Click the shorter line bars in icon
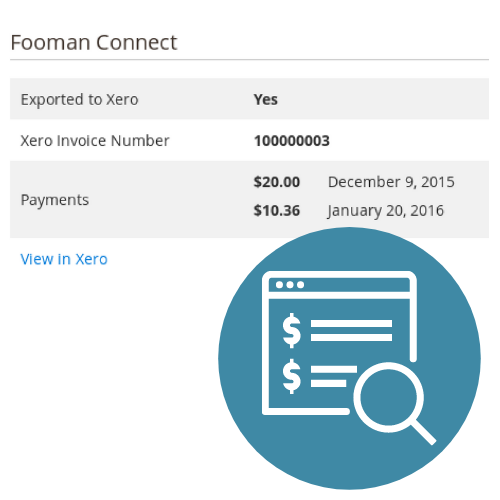This screenshot has height=500, width=500. click(334, 376)
